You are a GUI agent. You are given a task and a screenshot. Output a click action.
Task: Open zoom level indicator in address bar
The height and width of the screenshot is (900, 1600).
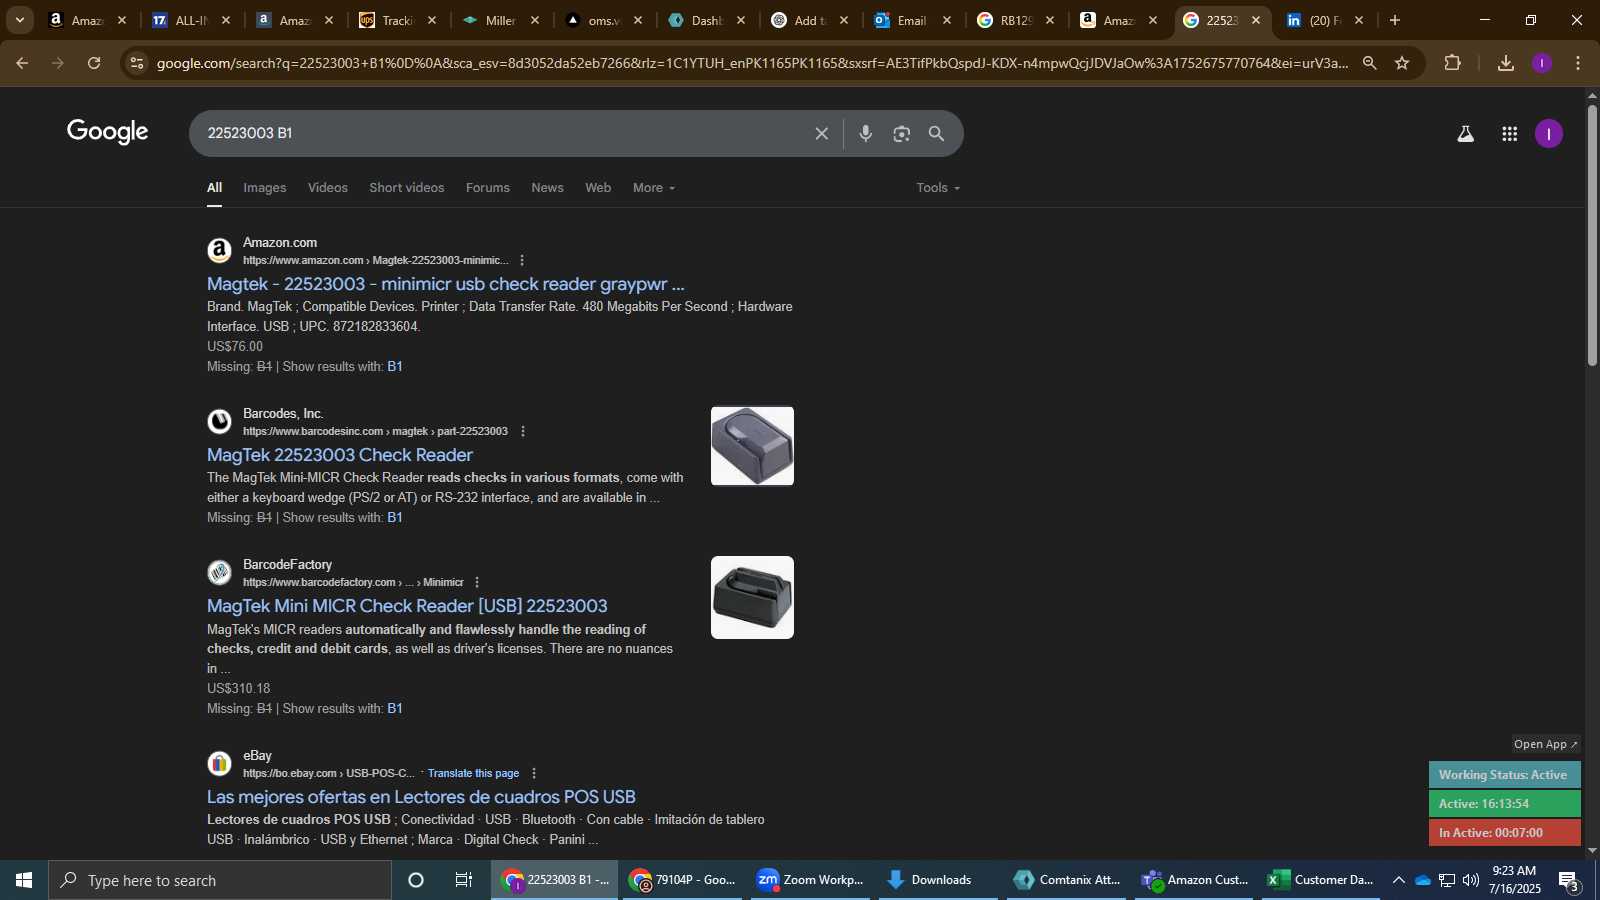pyautogui.click(x=1370, y=63)
